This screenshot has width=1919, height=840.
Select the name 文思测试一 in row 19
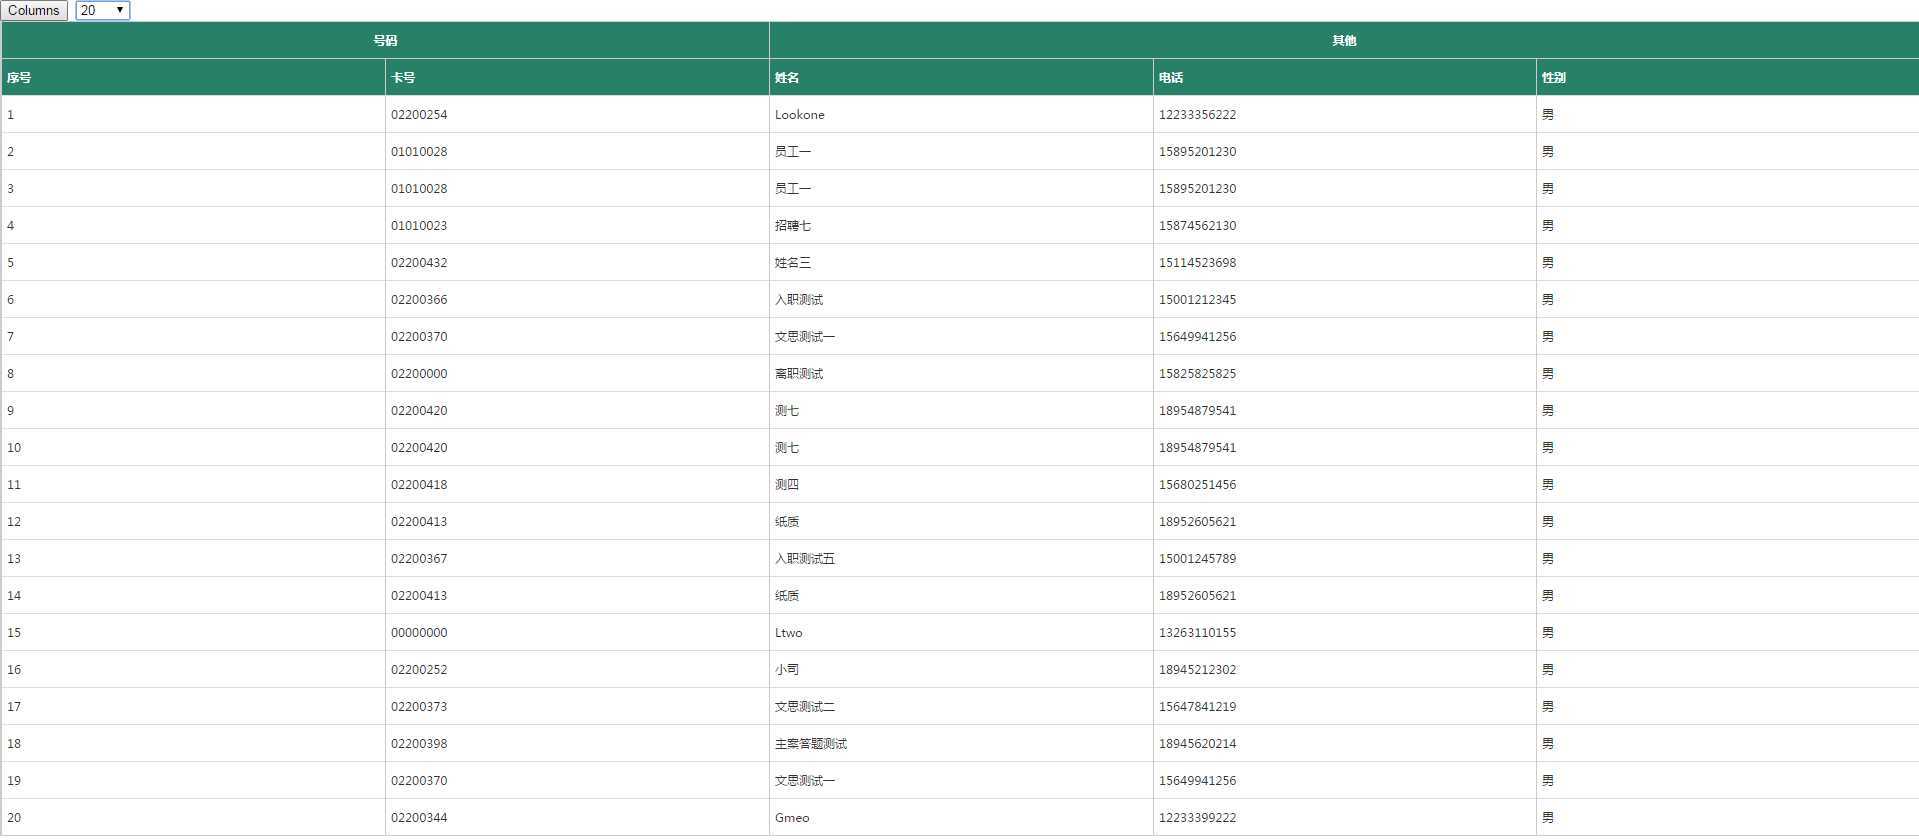[805, 781]
